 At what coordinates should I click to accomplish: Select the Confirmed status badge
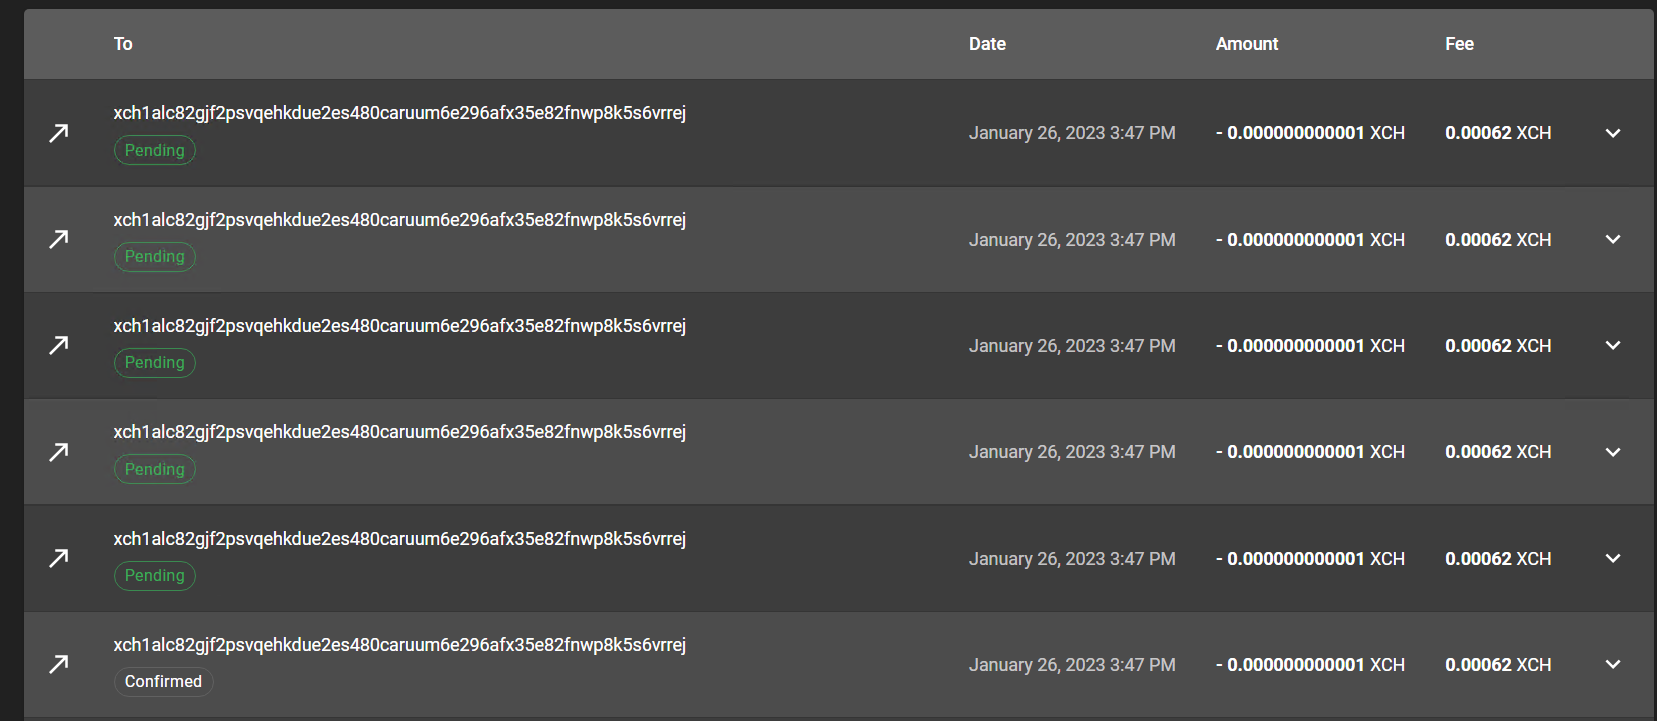pos(163,681)
